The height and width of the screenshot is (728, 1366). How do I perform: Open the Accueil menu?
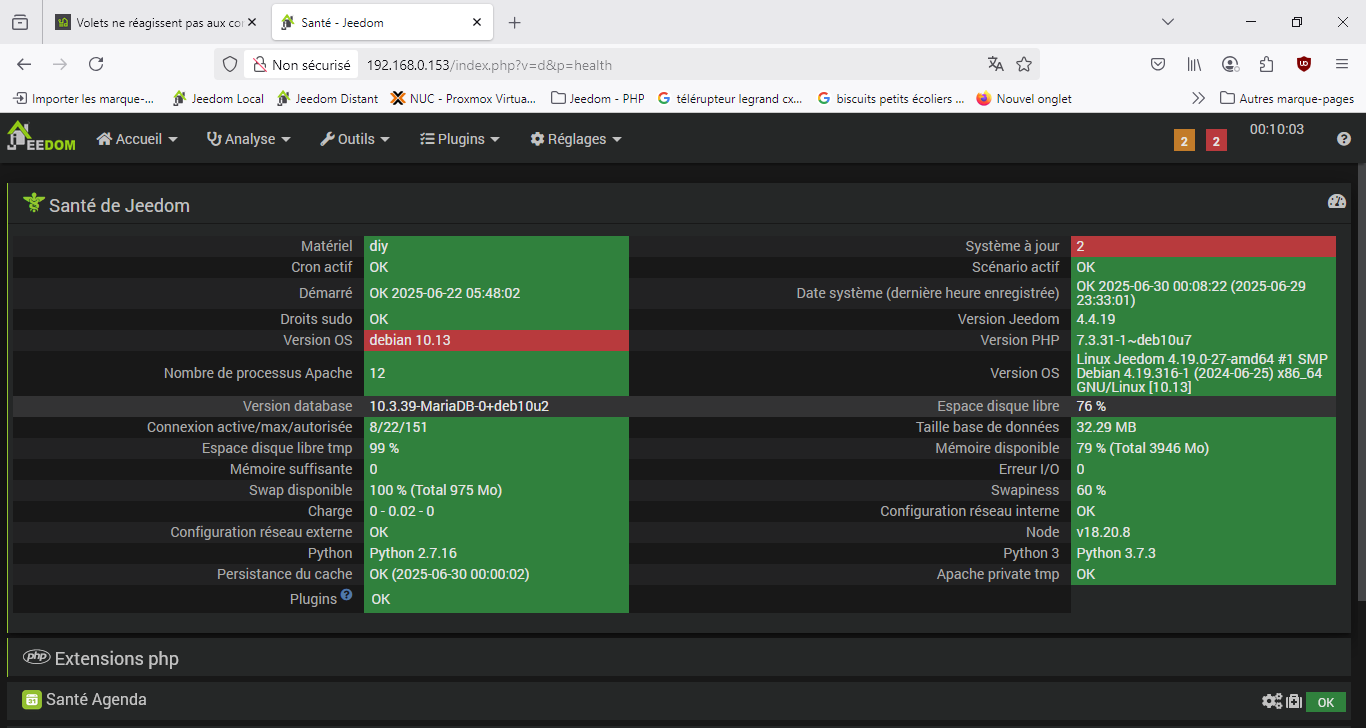pos(137,139)
